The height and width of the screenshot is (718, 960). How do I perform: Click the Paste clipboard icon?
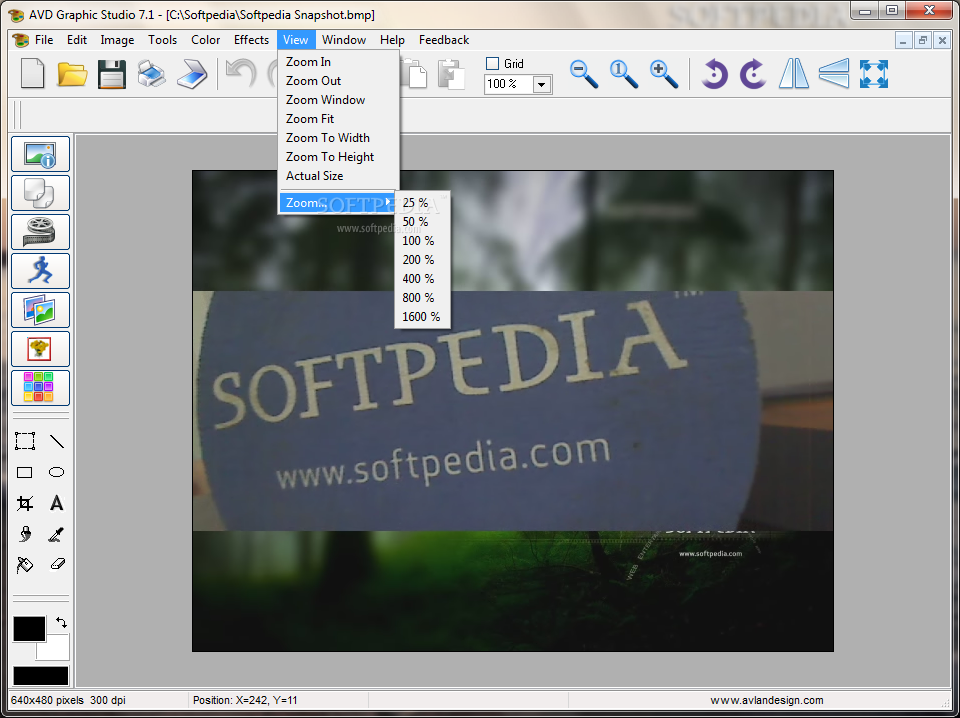(x=451, y=74)
